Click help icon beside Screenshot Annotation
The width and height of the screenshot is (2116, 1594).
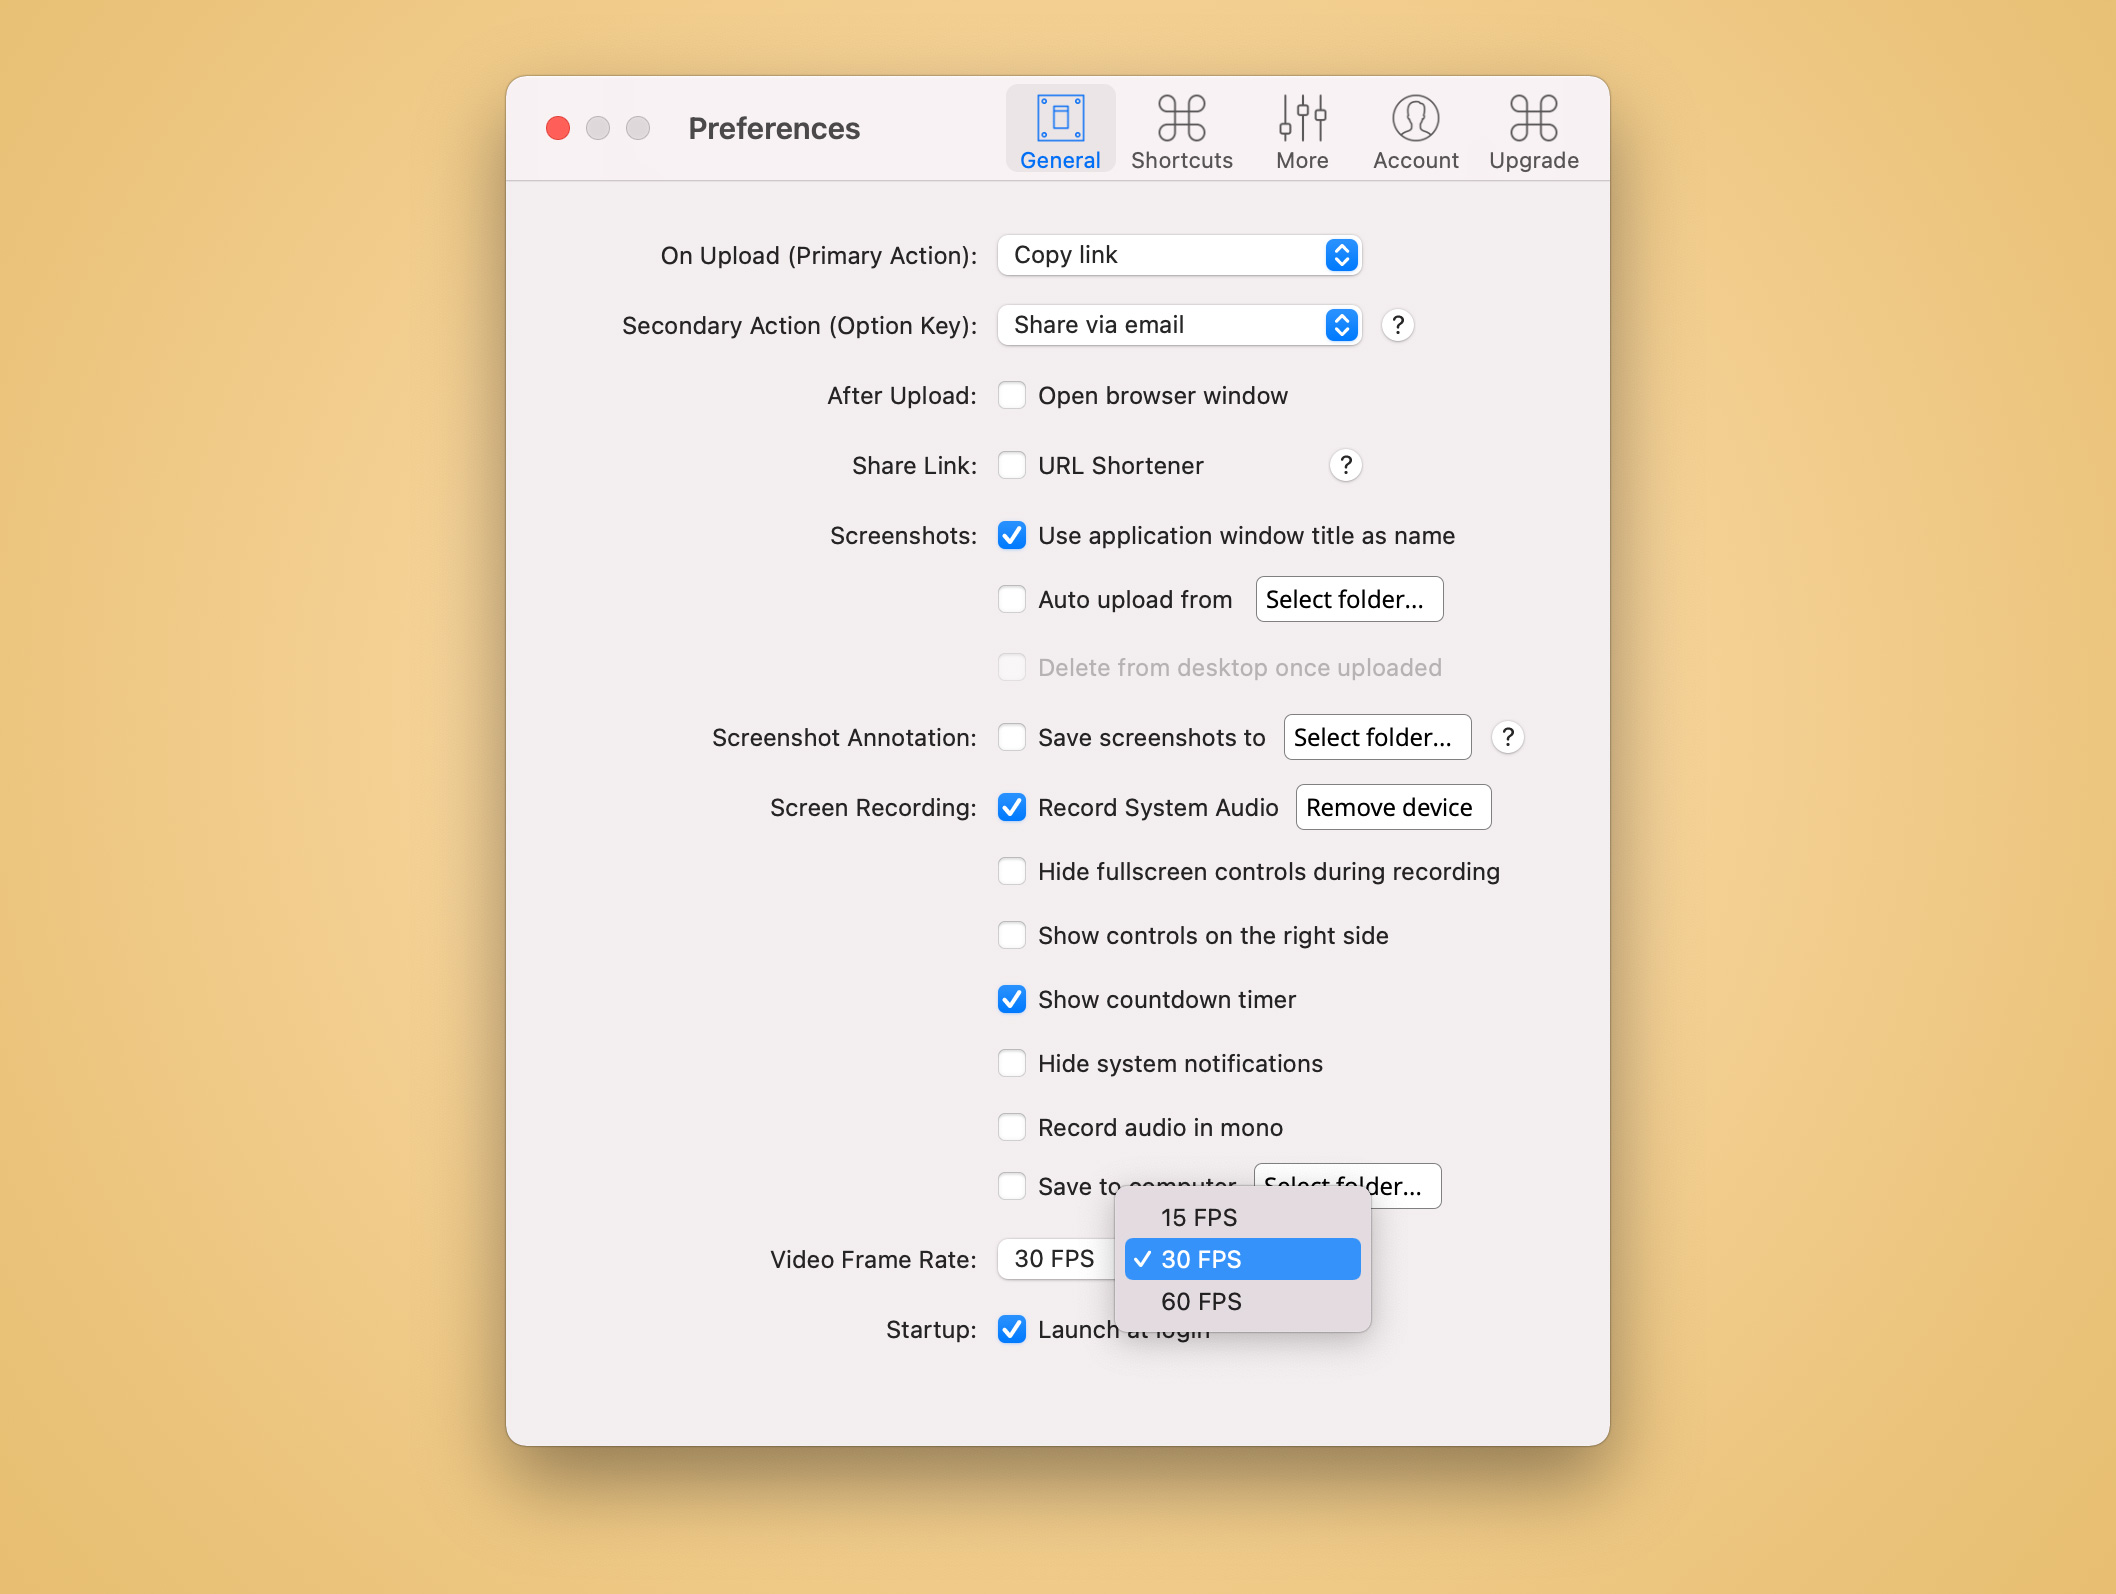coord(1507,737)
